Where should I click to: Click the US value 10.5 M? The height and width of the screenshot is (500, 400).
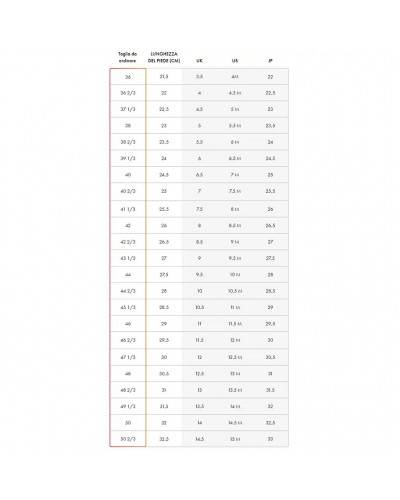pos(235,291)
